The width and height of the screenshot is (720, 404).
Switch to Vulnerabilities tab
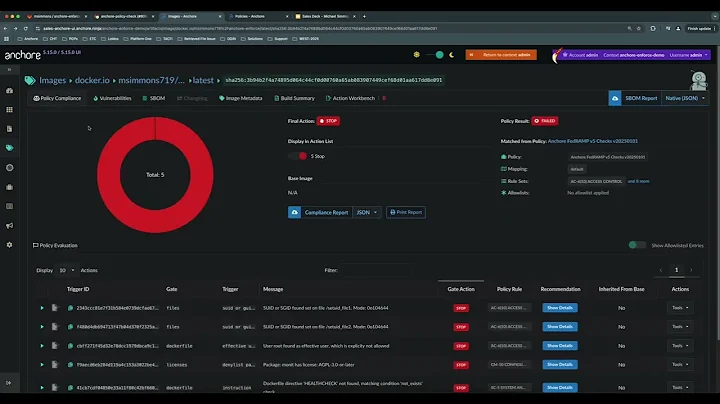pyautogui.click(x=112, y=98)
